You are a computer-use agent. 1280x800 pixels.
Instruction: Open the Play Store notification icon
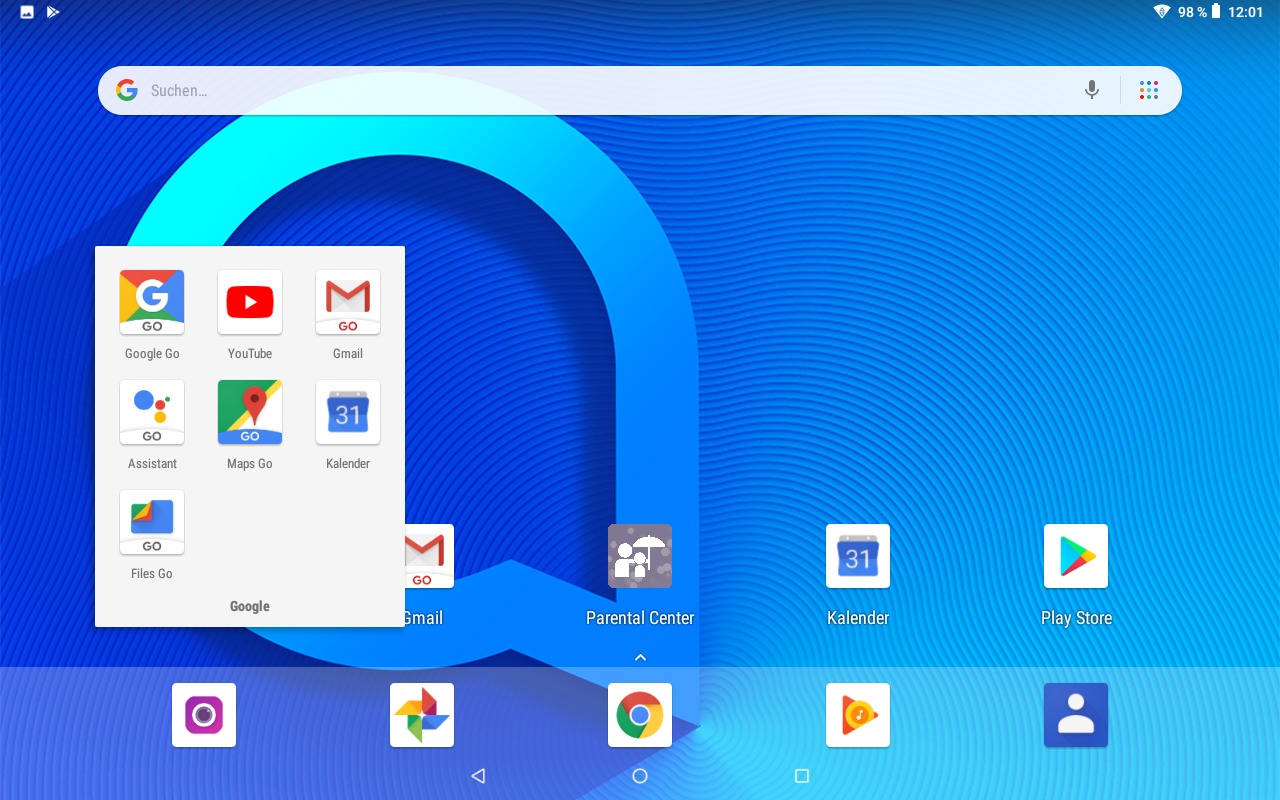(53, 12)
